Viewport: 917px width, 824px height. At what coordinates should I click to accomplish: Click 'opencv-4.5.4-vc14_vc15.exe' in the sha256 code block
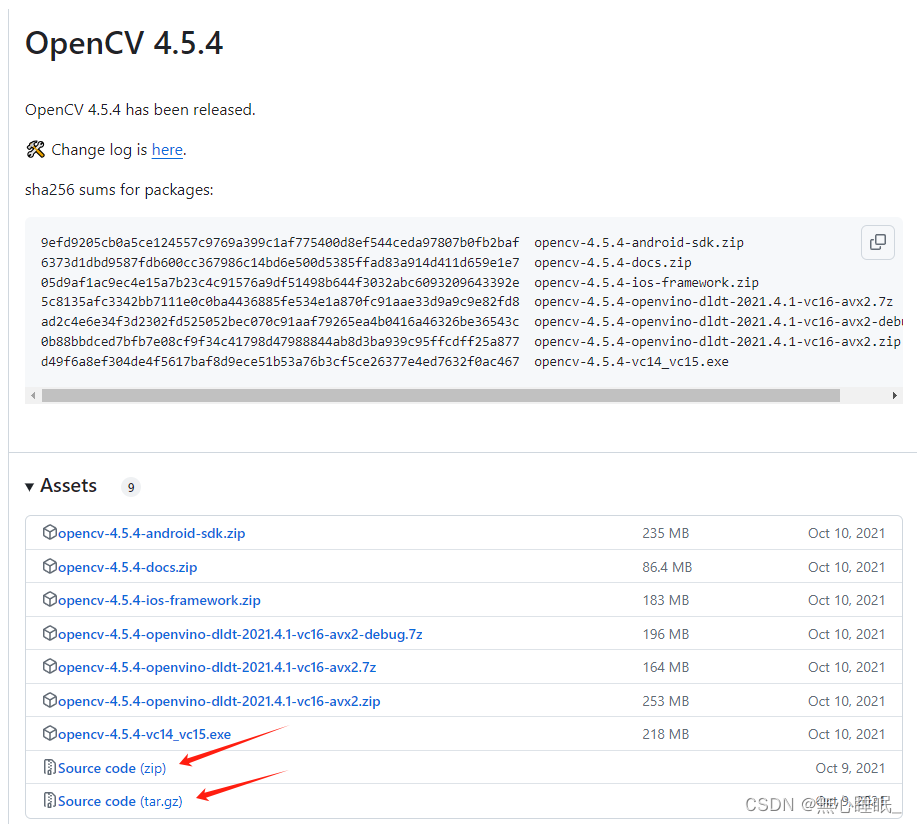631,362
